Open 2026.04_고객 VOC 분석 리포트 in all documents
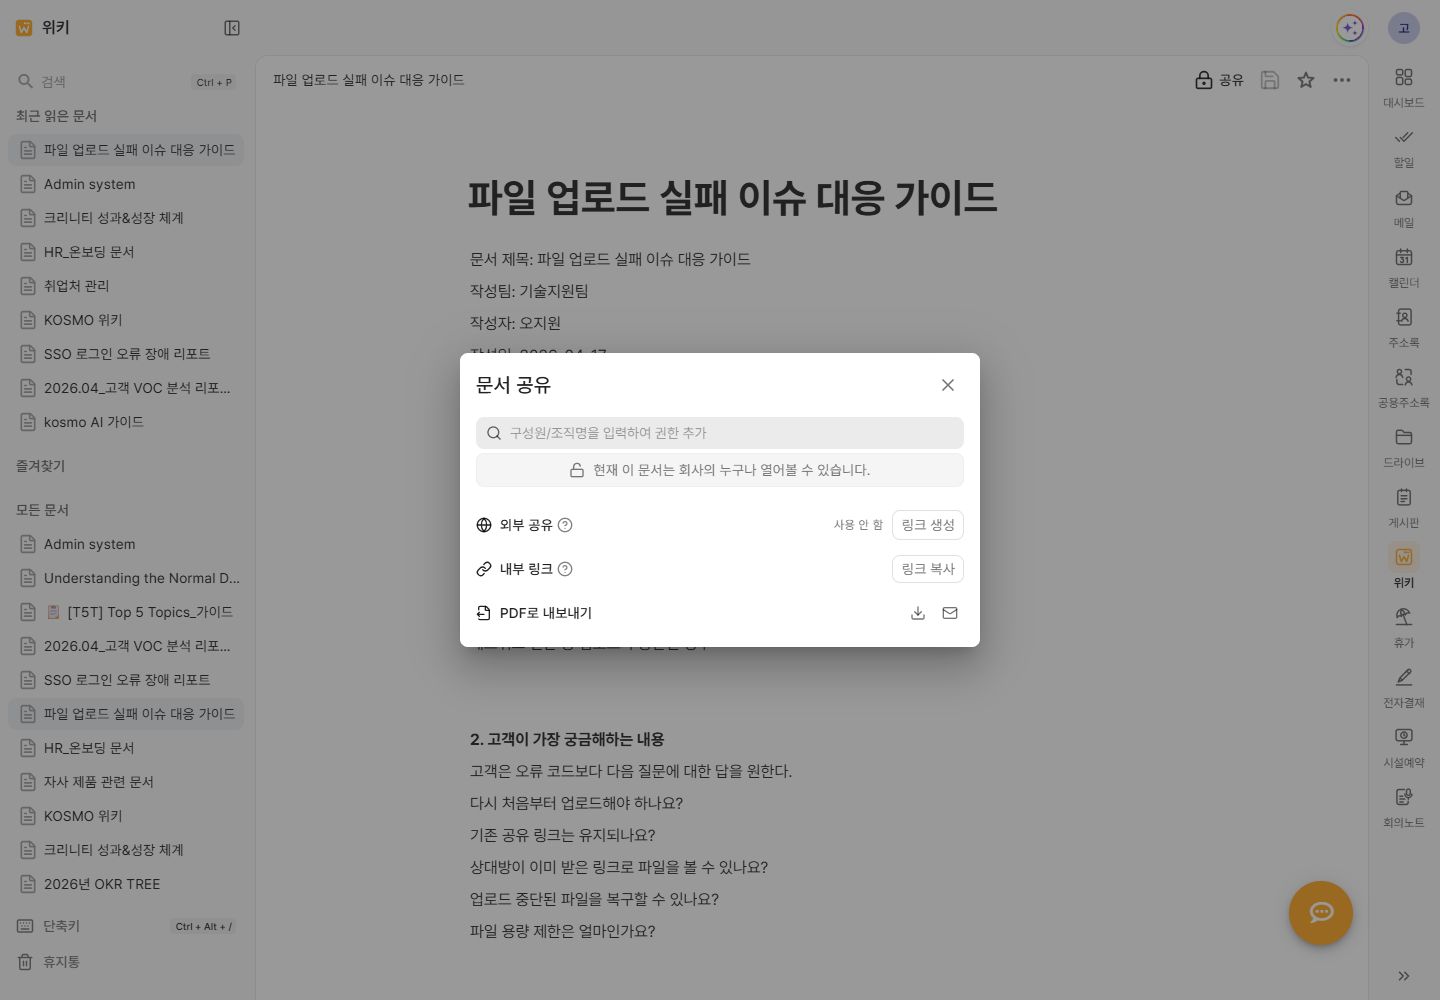 click(x=126, y=646)
